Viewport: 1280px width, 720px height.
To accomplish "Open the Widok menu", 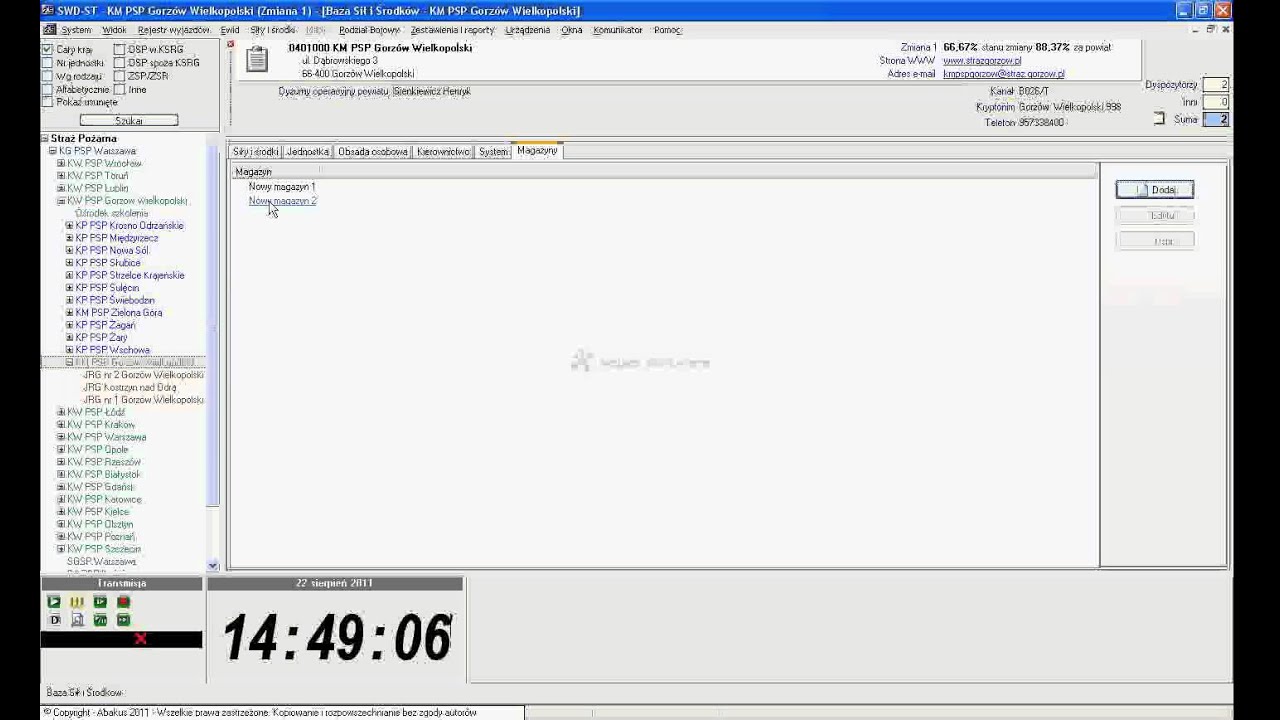I will click(114, 30).
